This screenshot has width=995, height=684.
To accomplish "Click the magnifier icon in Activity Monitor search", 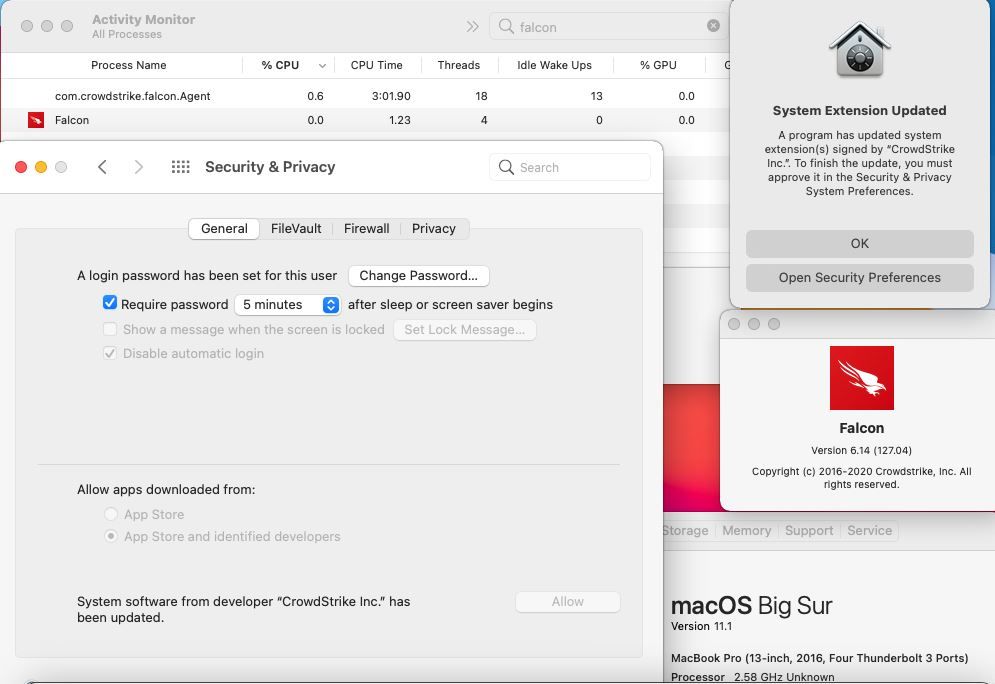I will coord(506,26).
